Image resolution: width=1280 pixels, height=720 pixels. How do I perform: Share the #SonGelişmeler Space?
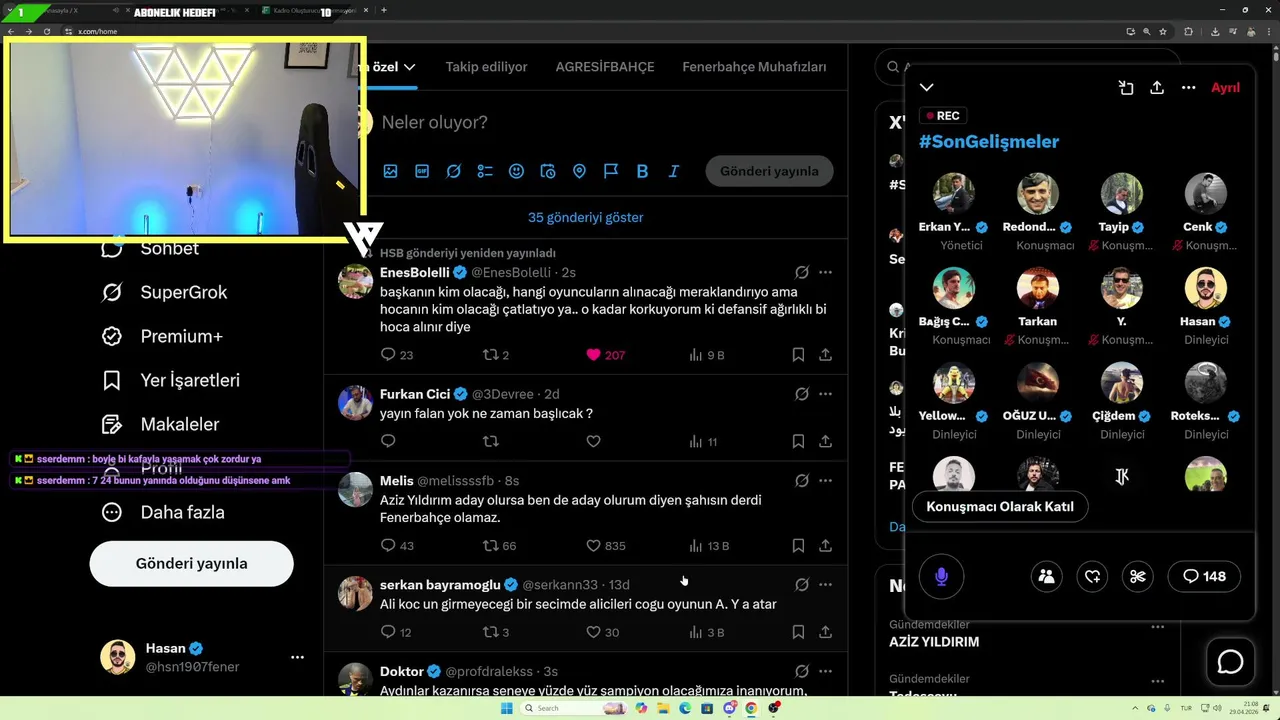pyautogui.click(x=1157, y=88)
